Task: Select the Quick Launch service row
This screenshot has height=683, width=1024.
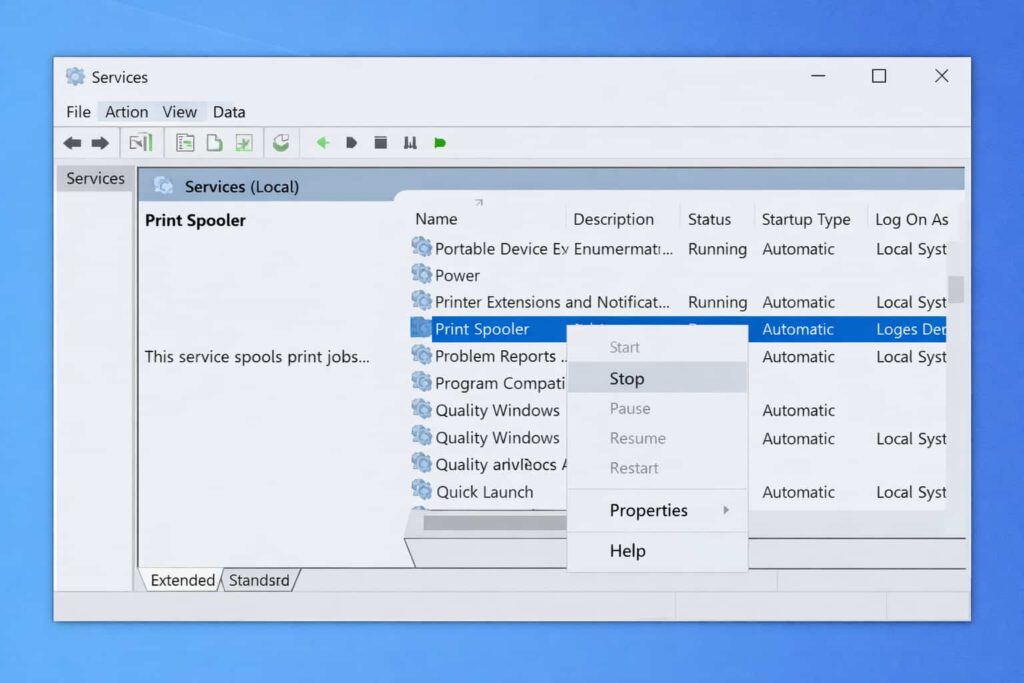Action: (x=485, y=492)
